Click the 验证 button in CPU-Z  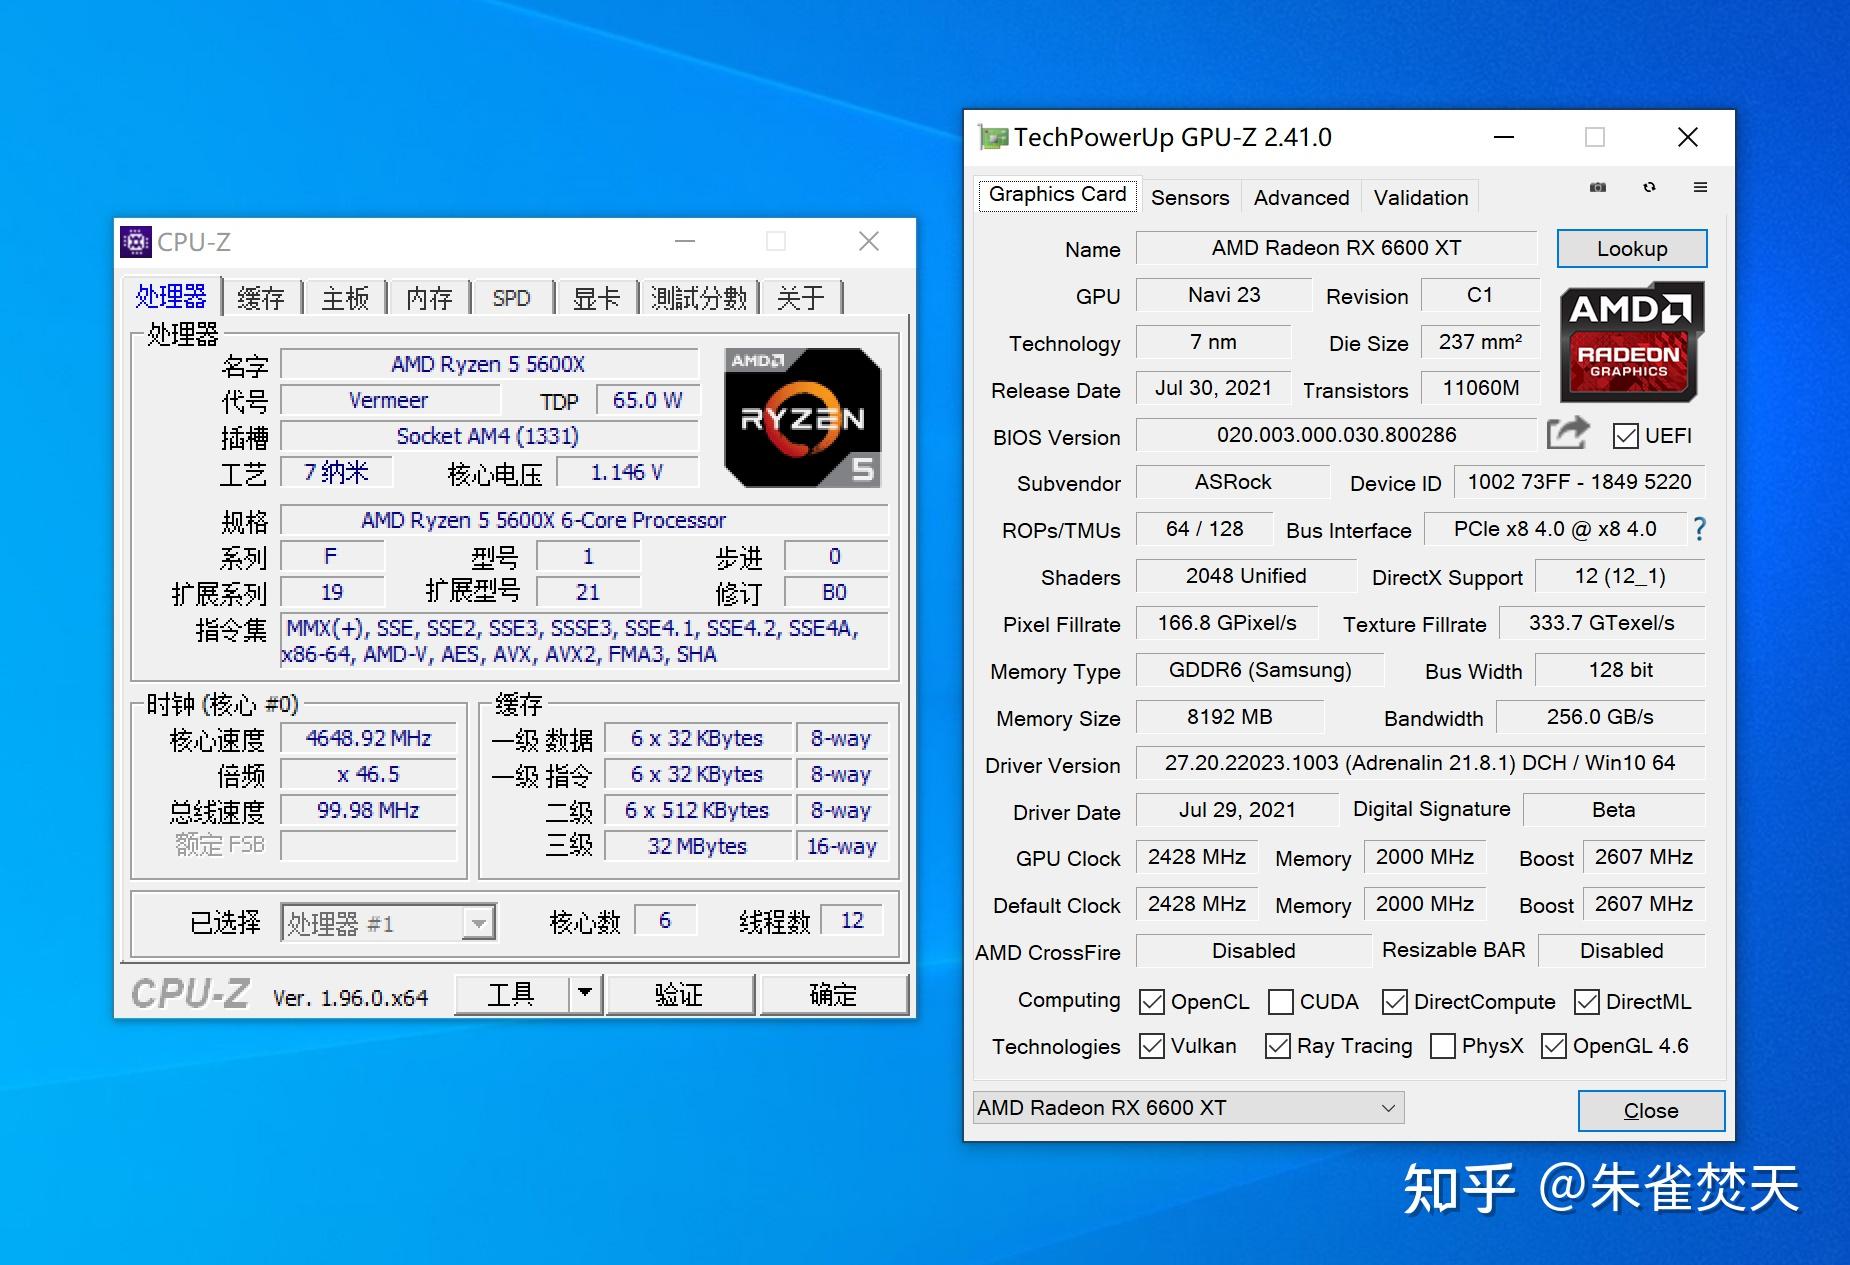tap(679, 994)
